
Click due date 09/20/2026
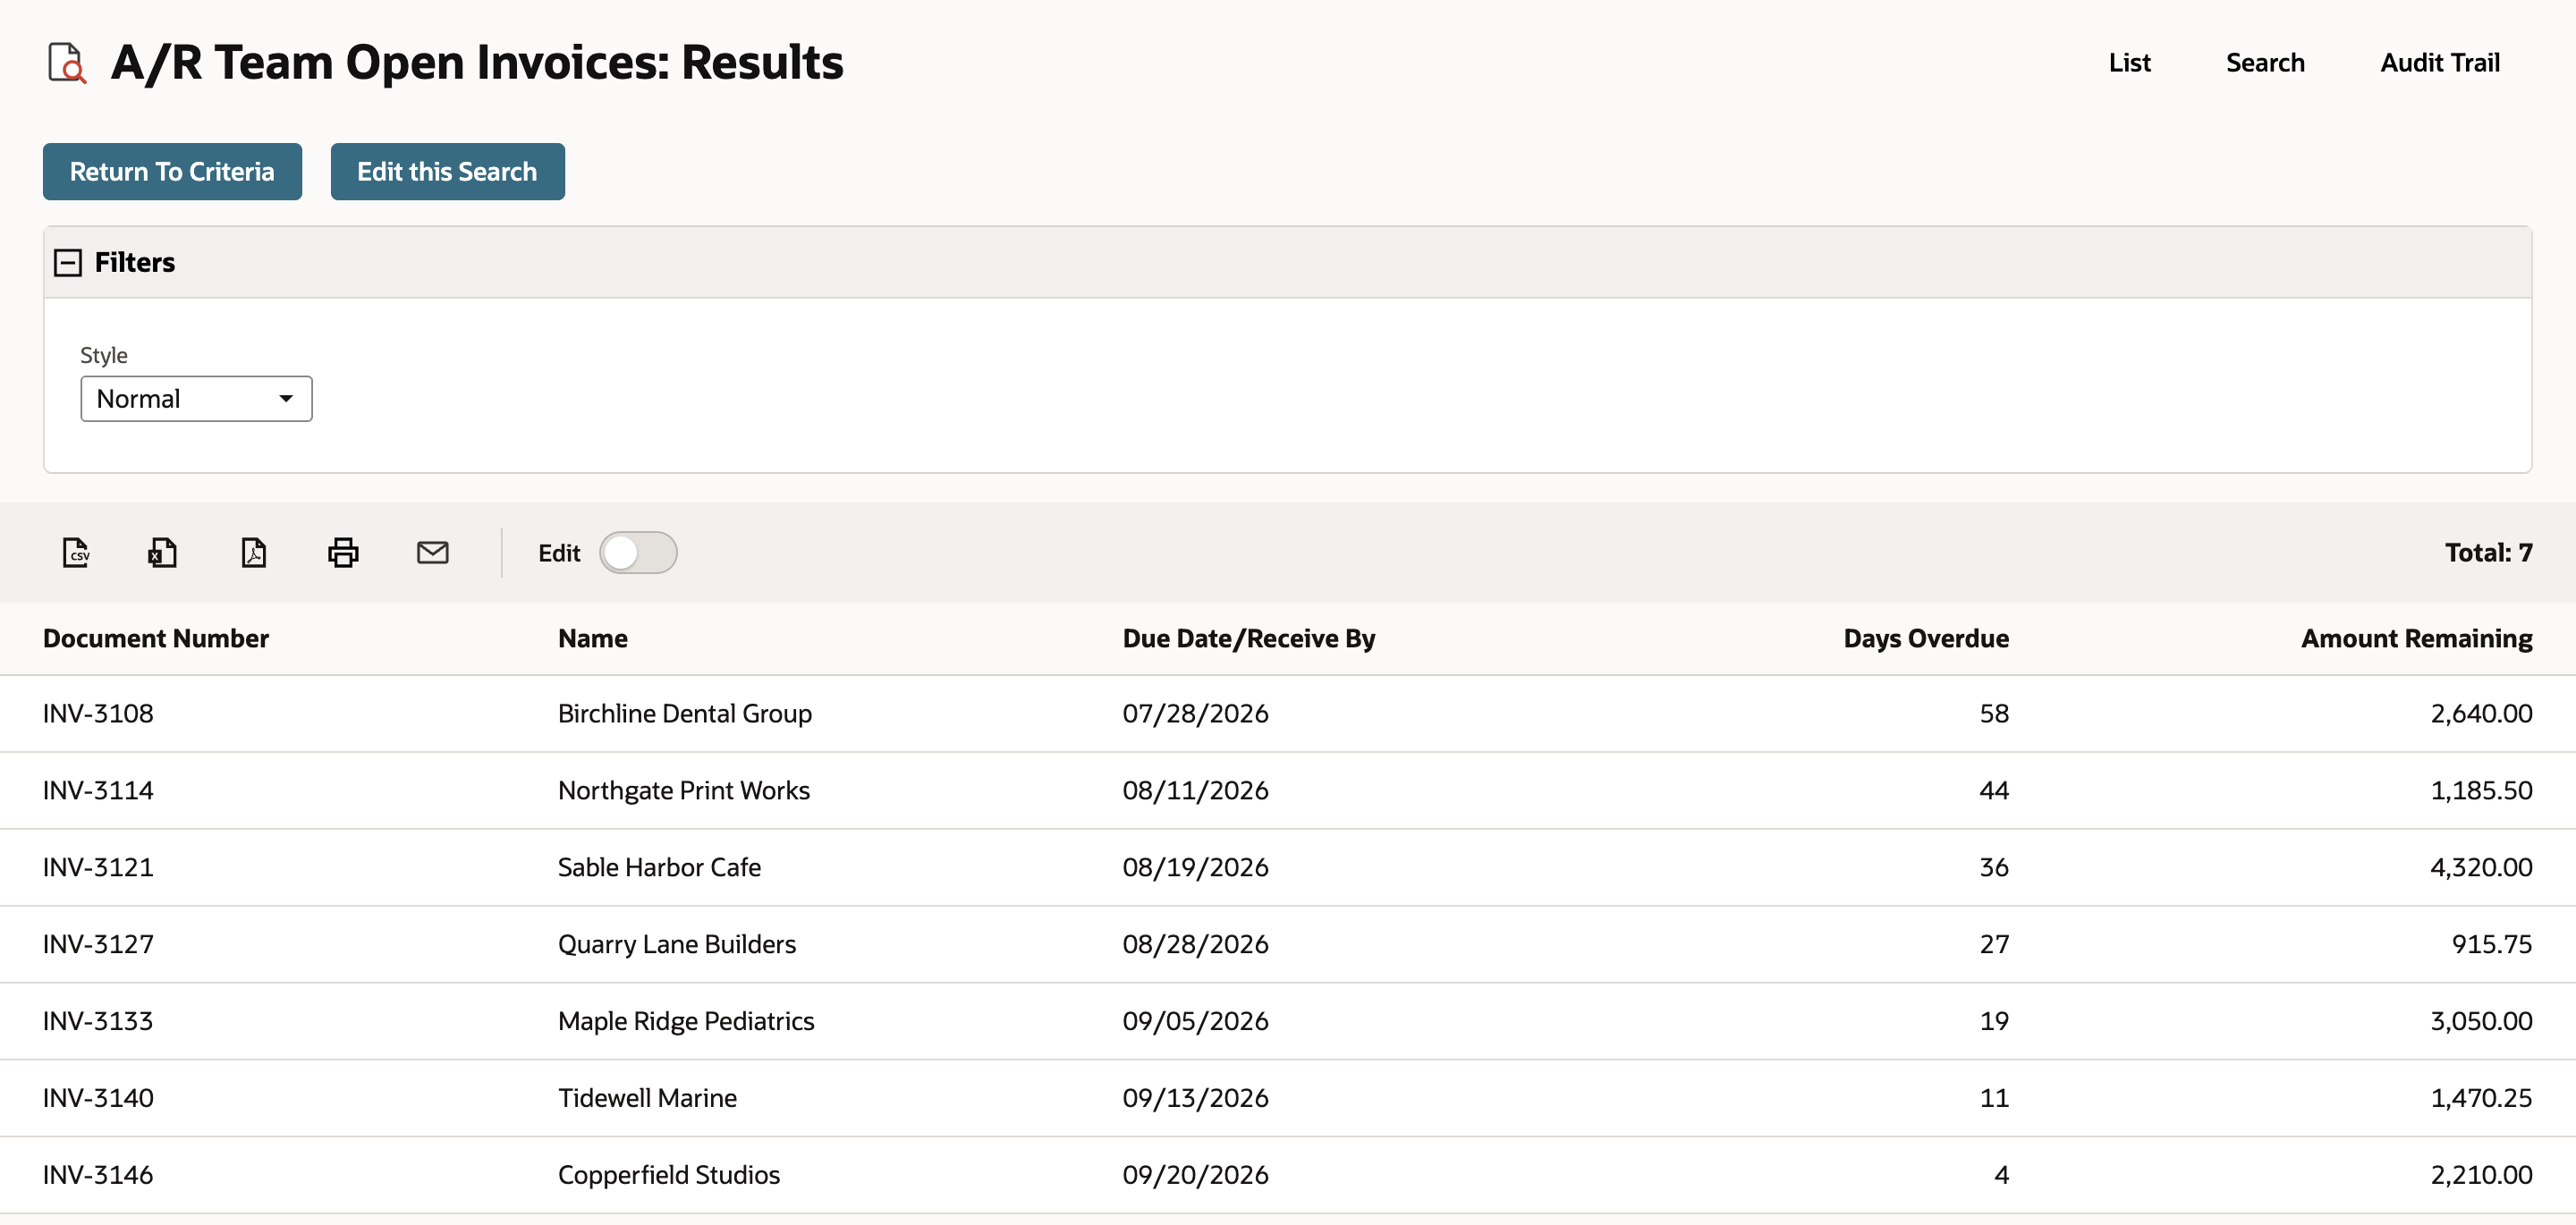tap(1195, 1175)
